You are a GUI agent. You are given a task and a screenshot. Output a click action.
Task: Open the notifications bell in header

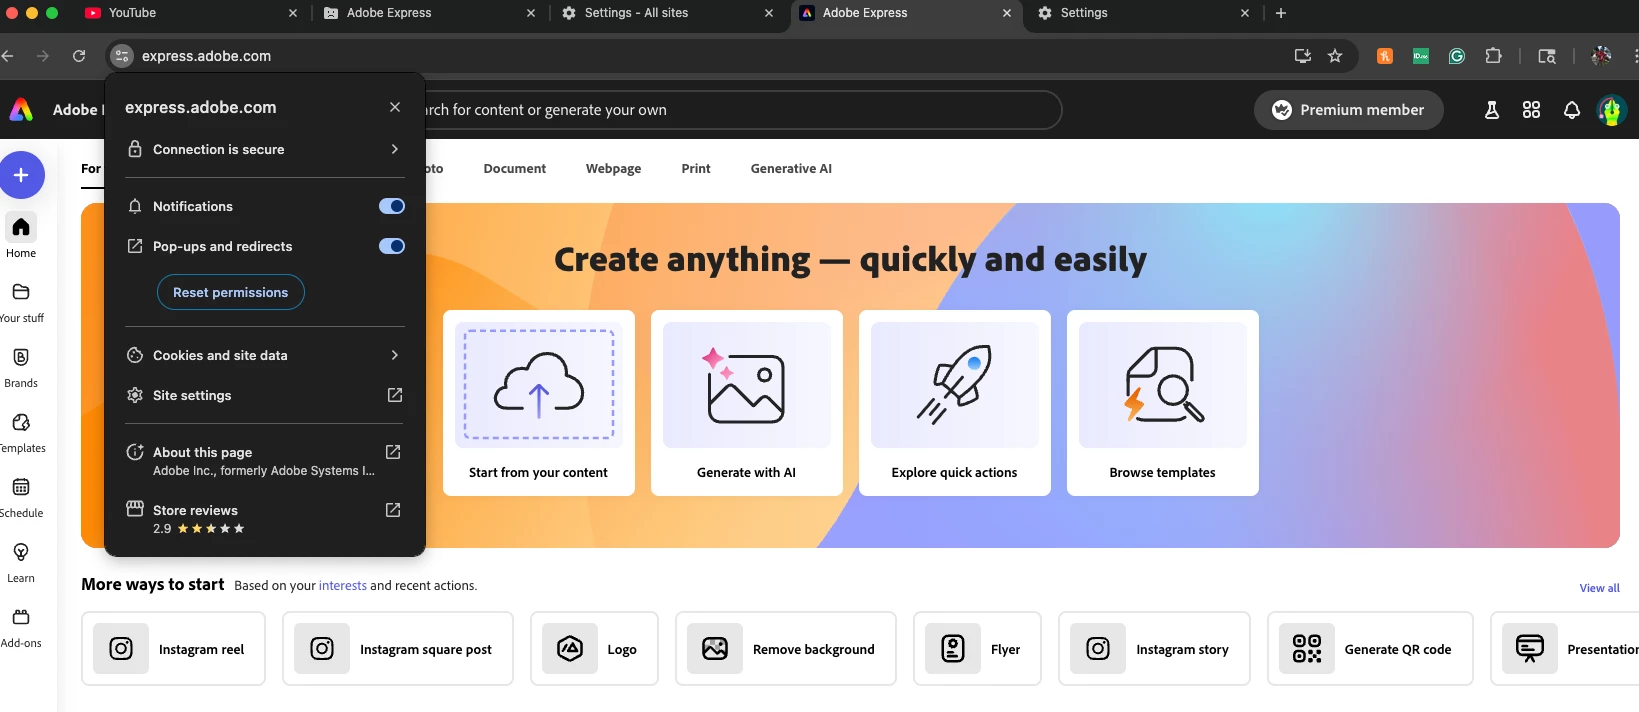click(1571, 110)
